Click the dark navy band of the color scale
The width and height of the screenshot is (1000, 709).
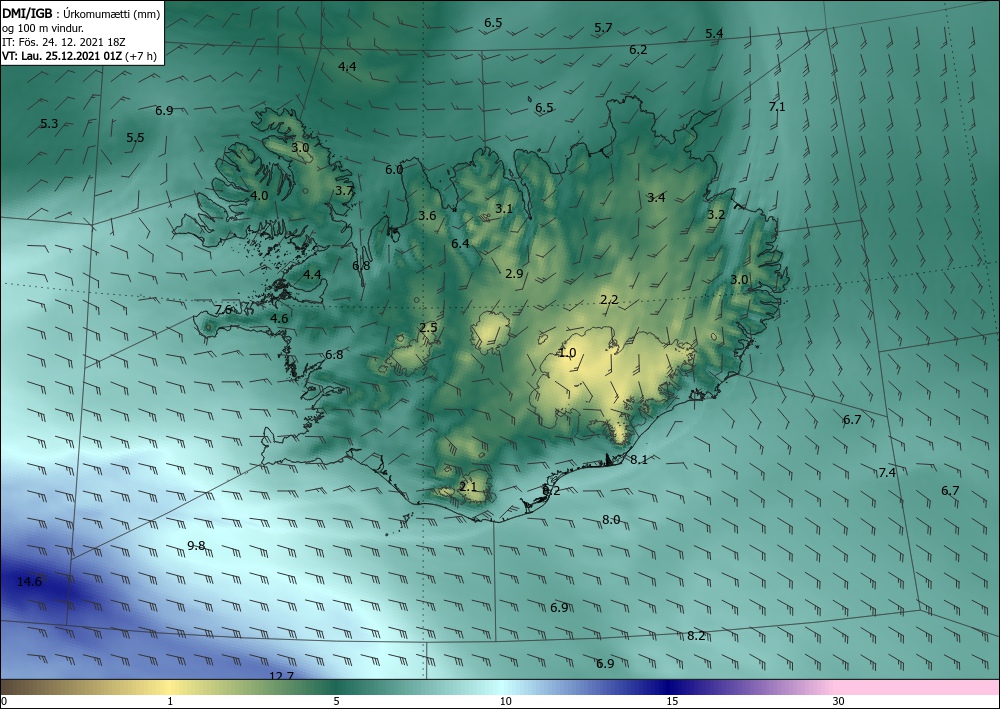666,687
